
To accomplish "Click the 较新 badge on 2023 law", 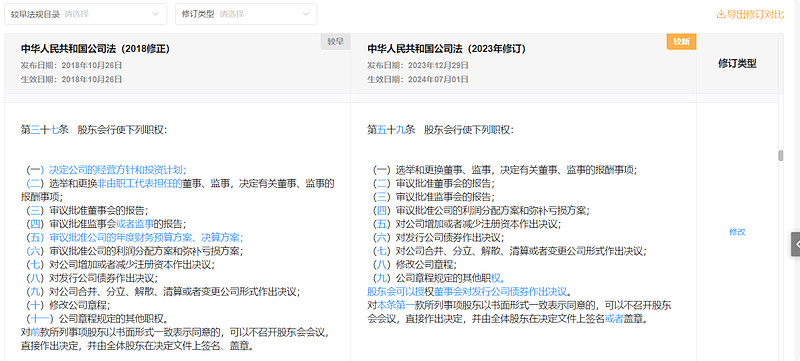I will click(681, 41).
